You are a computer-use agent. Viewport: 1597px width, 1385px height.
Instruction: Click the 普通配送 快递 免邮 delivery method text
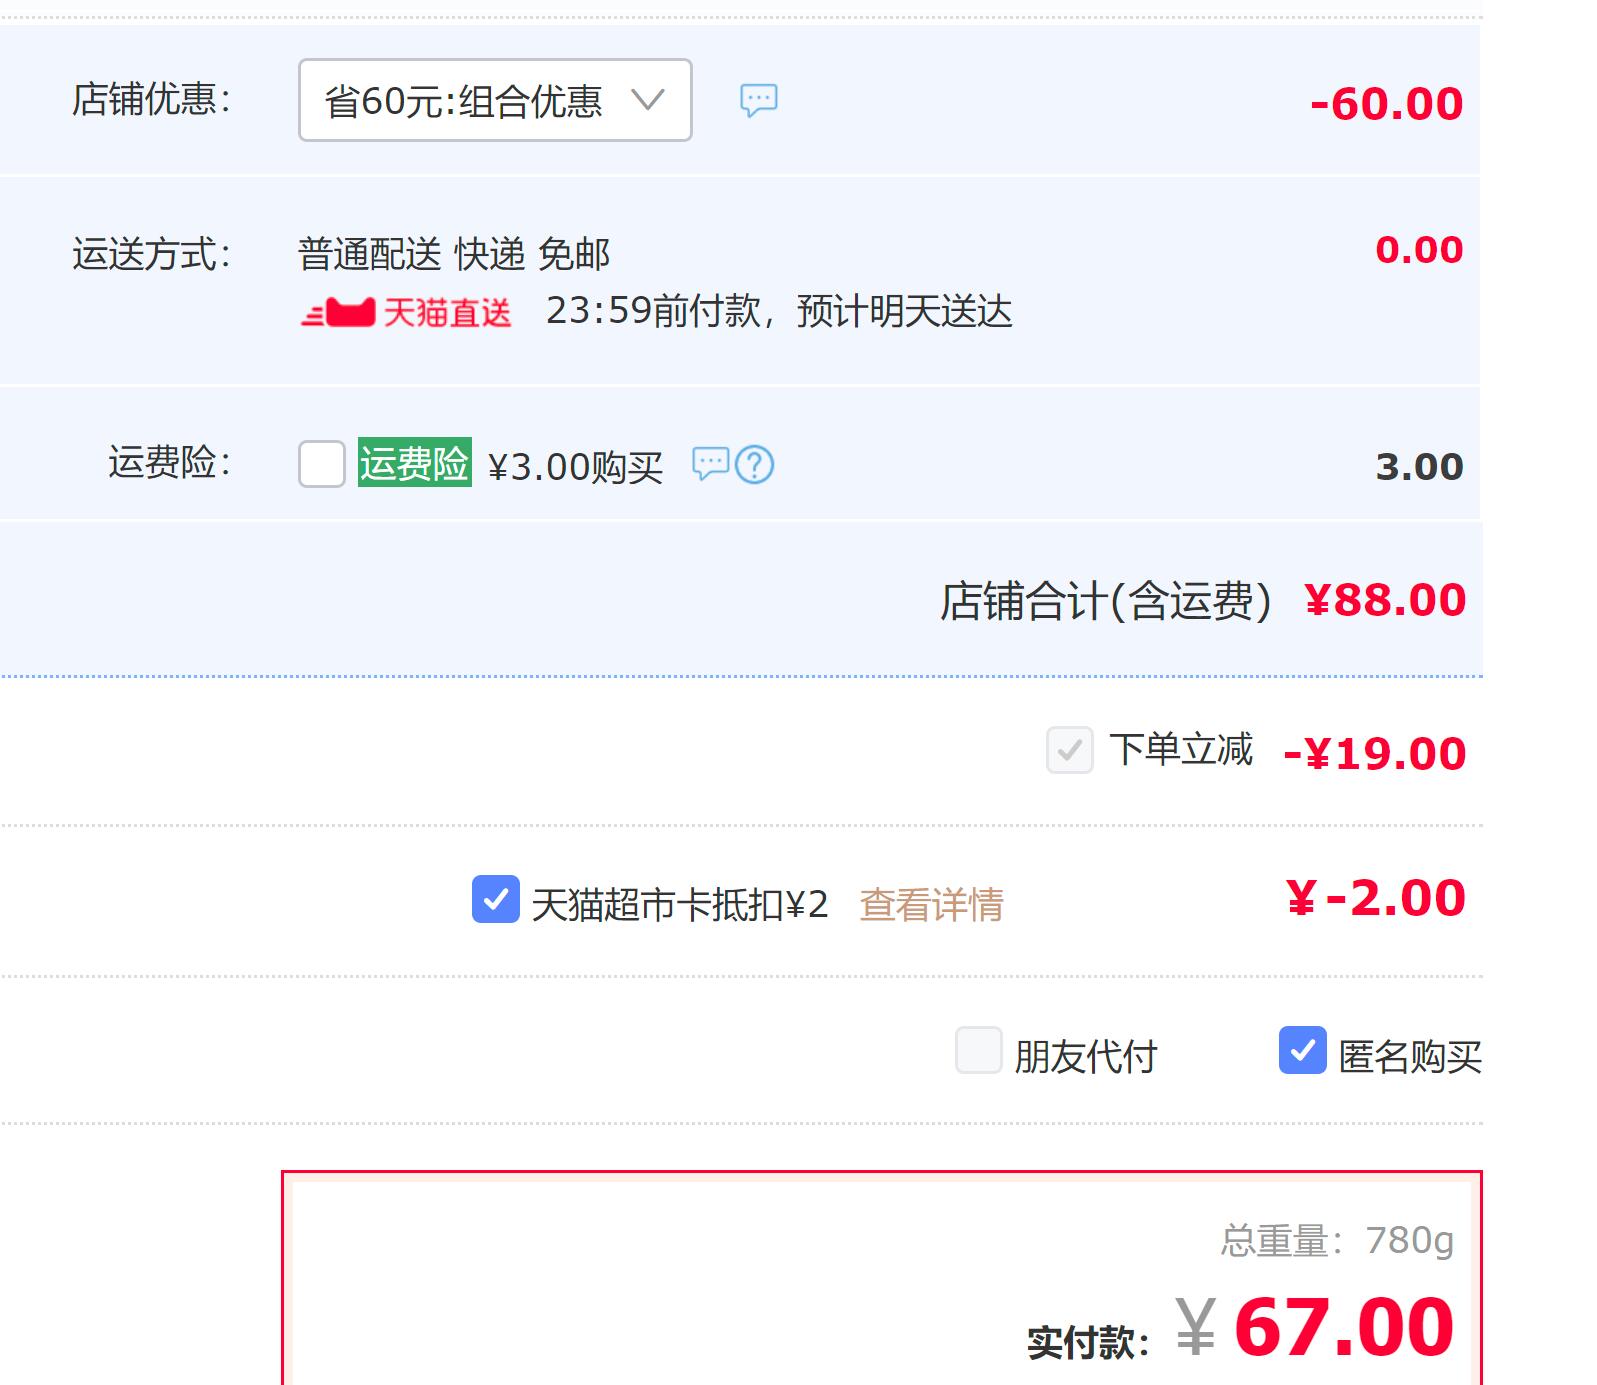tap(453, 254)
